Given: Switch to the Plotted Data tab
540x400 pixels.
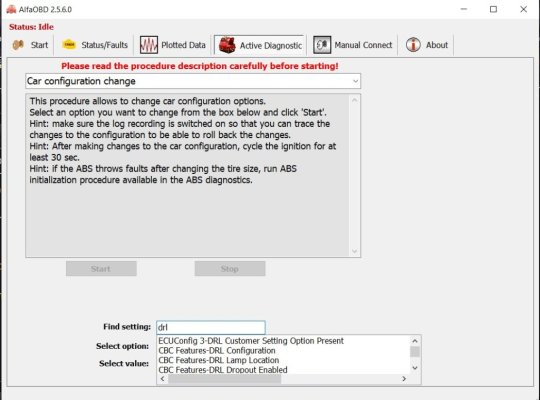Looking at the screenshot, I should (x=173, y=45).
